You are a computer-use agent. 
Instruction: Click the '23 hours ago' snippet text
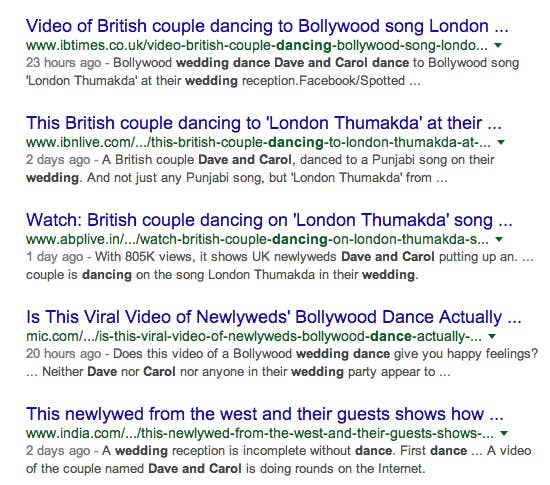coord(63,63)
